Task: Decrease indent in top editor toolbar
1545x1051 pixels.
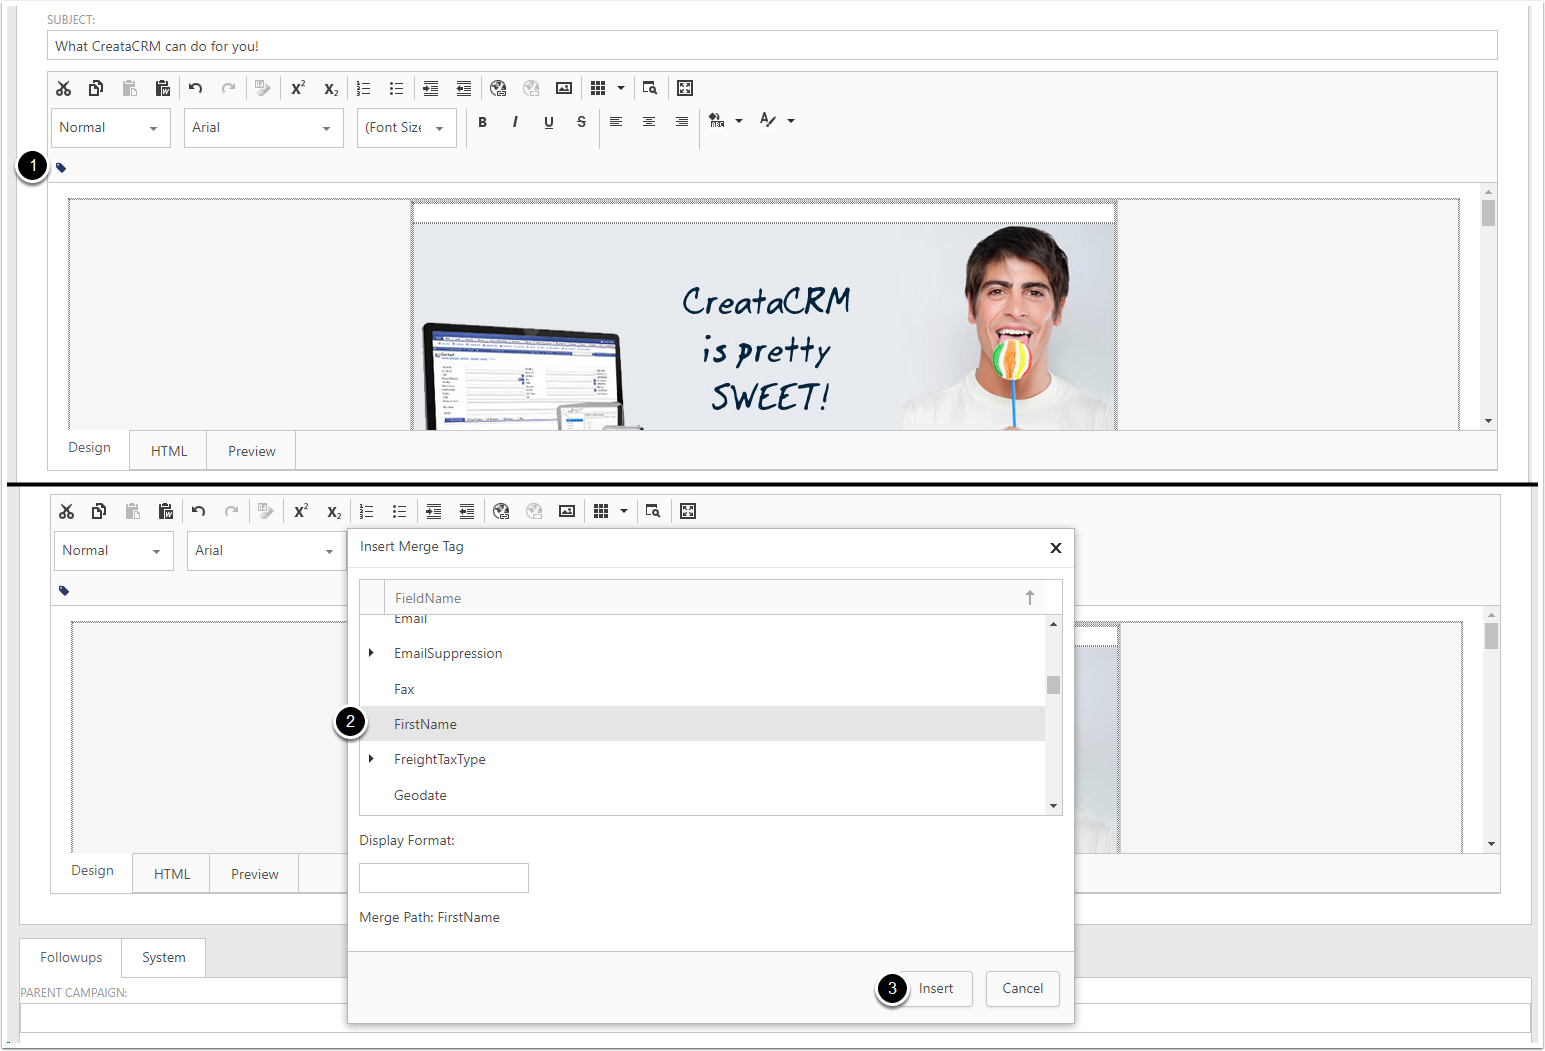Action: [464, 88]
